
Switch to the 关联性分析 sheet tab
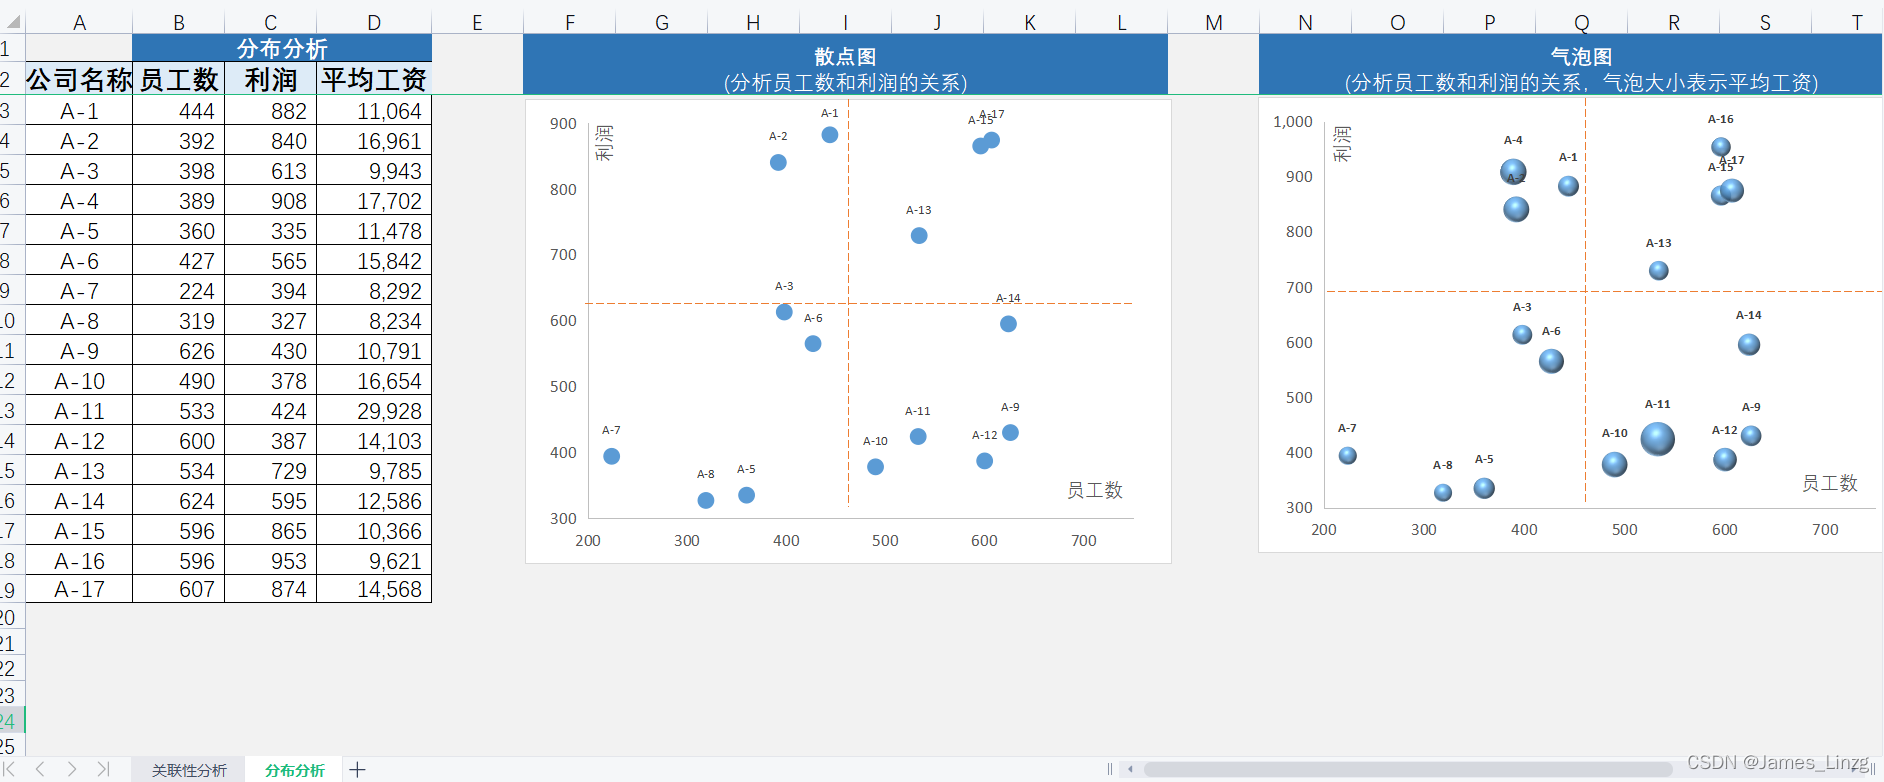point(189,770)
